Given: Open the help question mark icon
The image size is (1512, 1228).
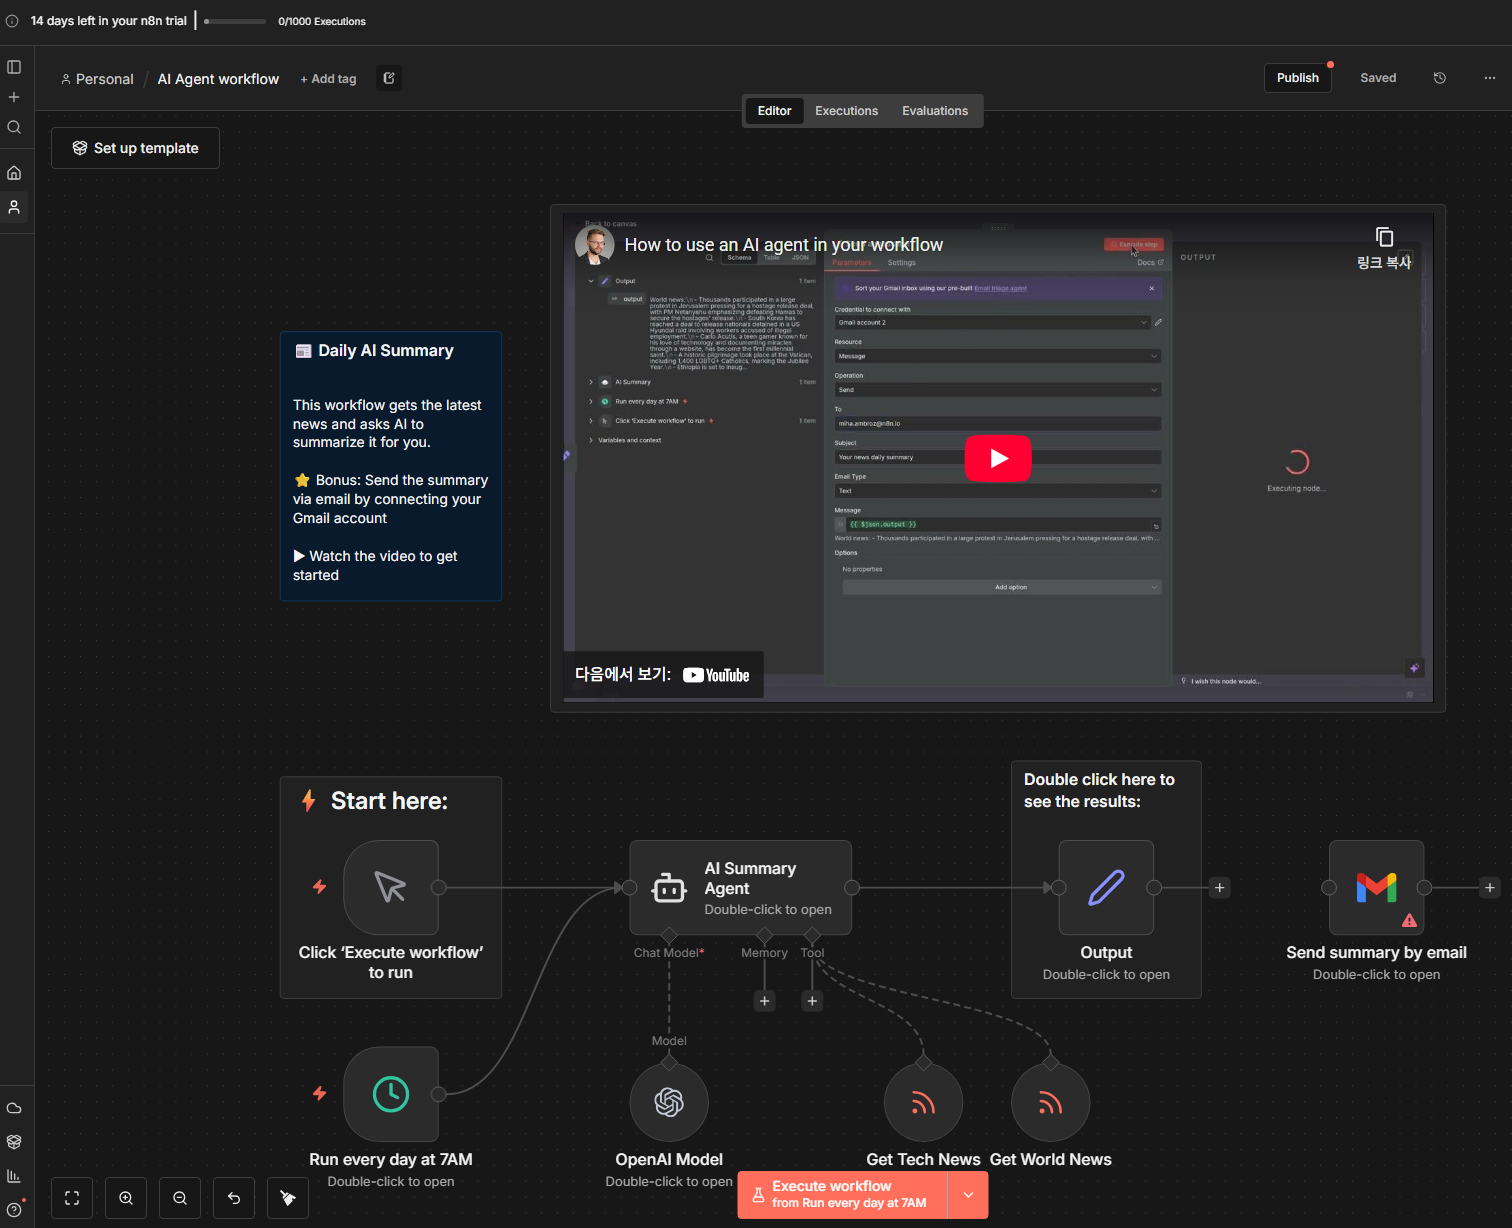Looking at the screenshot, I should (14, 1210).
